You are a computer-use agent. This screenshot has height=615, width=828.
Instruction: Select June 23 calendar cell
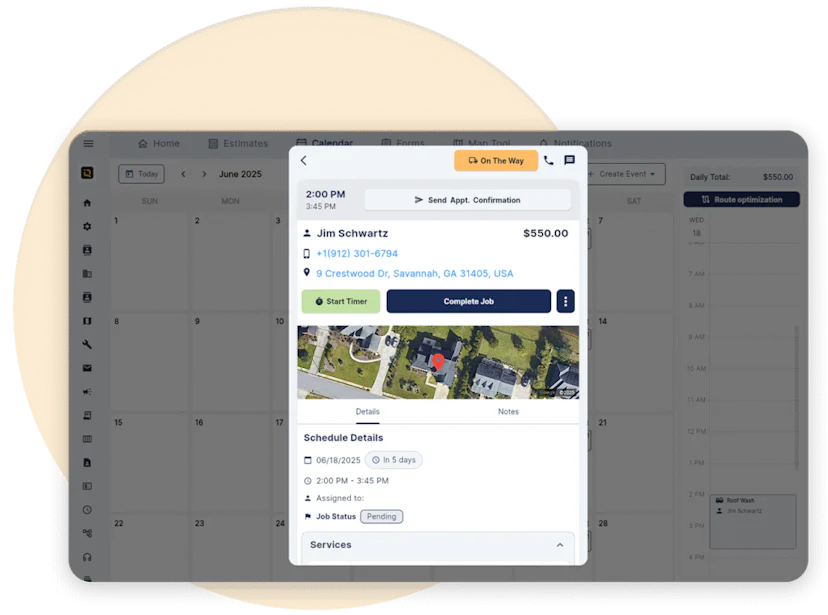coord(231,549)
